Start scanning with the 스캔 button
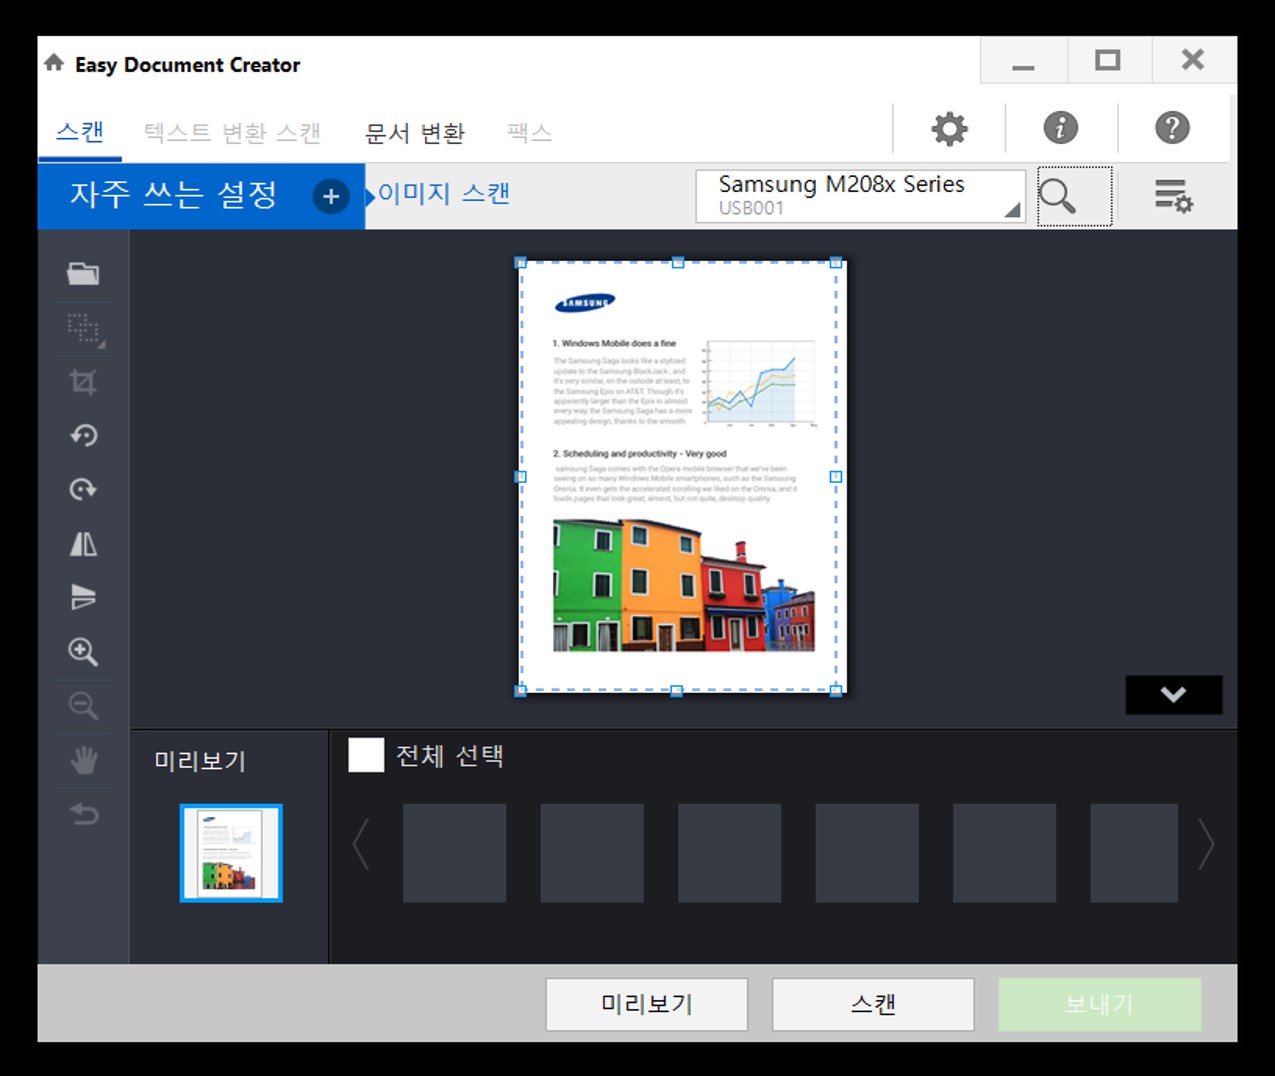This screenshot has width=1275, height=1076. pyautogui.click(x=873, y=1004)
